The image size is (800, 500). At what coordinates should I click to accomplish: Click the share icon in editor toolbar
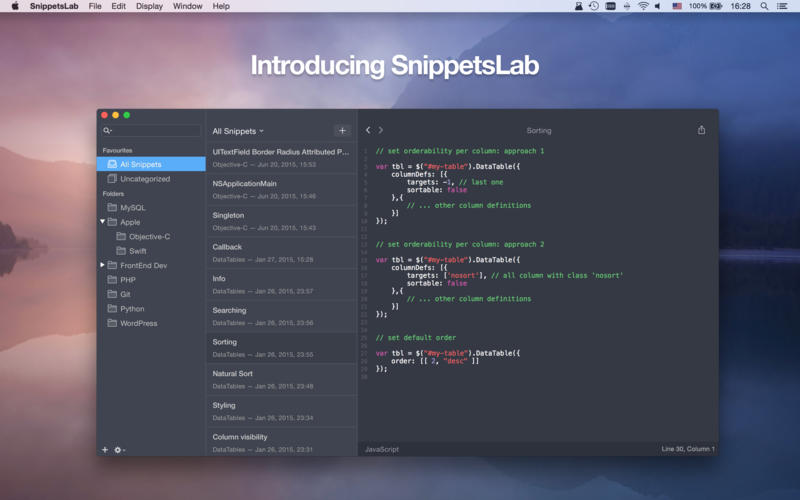coord(701,130)
